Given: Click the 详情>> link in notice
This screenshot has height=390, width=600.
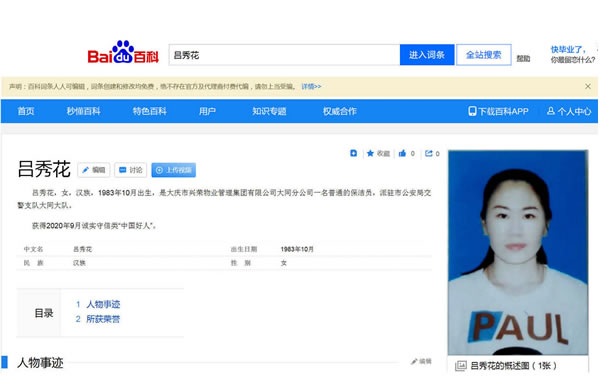Looking at the screenshot, I should coord(311,86).
